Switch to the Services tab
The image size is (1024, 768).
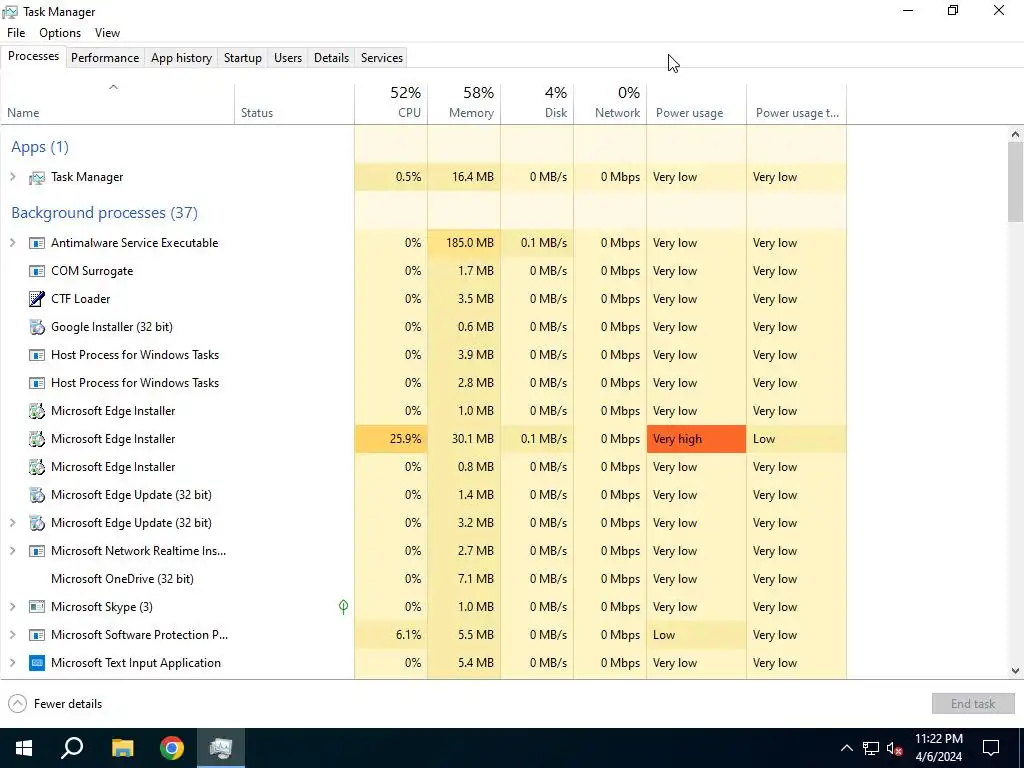click(382, 57)
